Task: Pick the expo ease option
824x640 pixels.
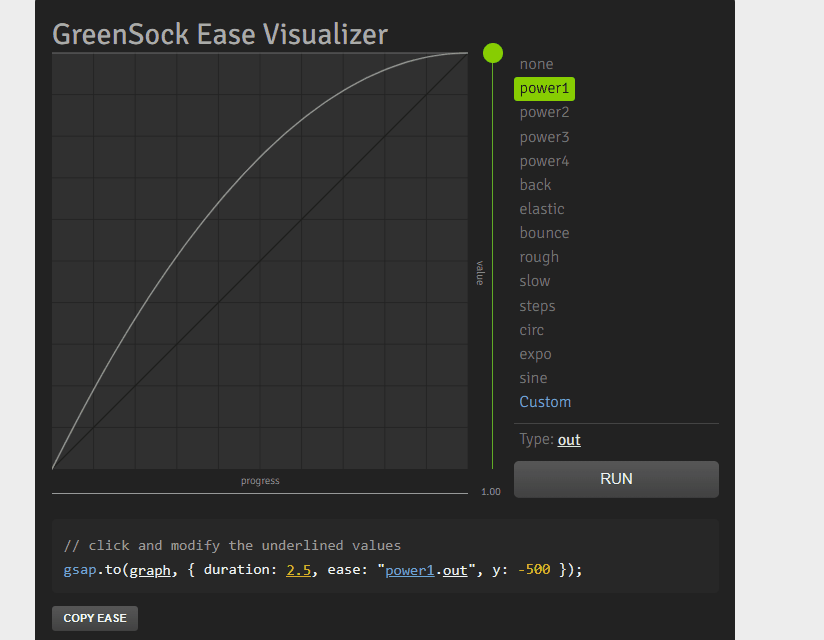Action: 535,353
